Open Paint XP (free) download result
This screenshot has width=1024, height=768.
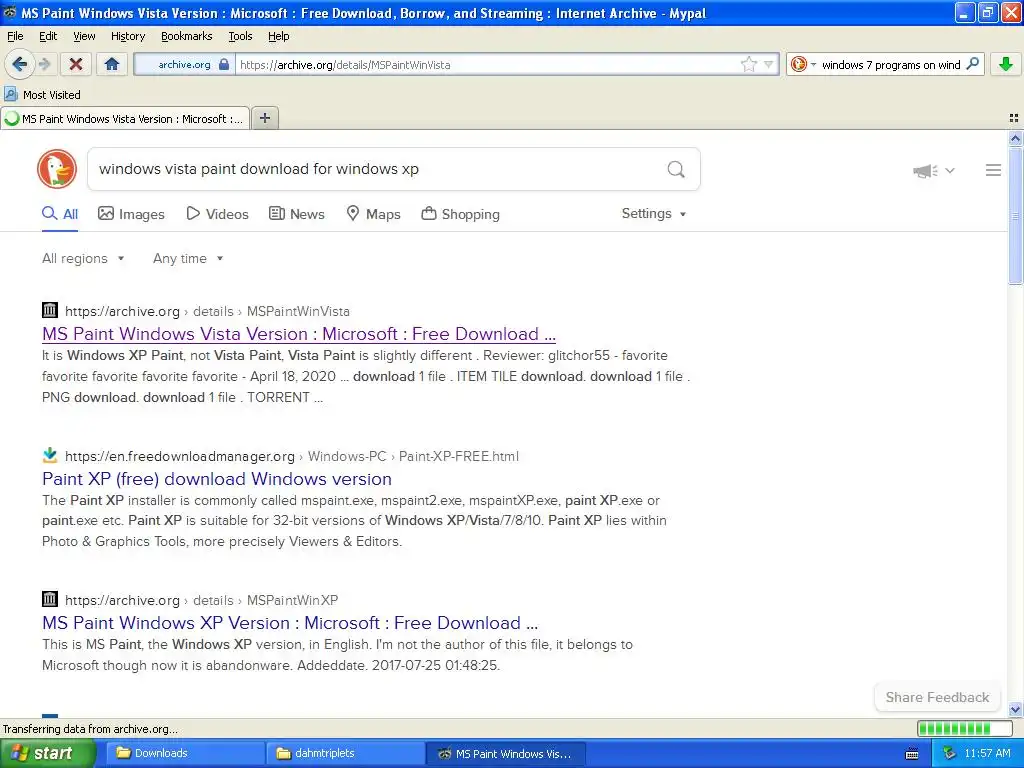point(217,479)
